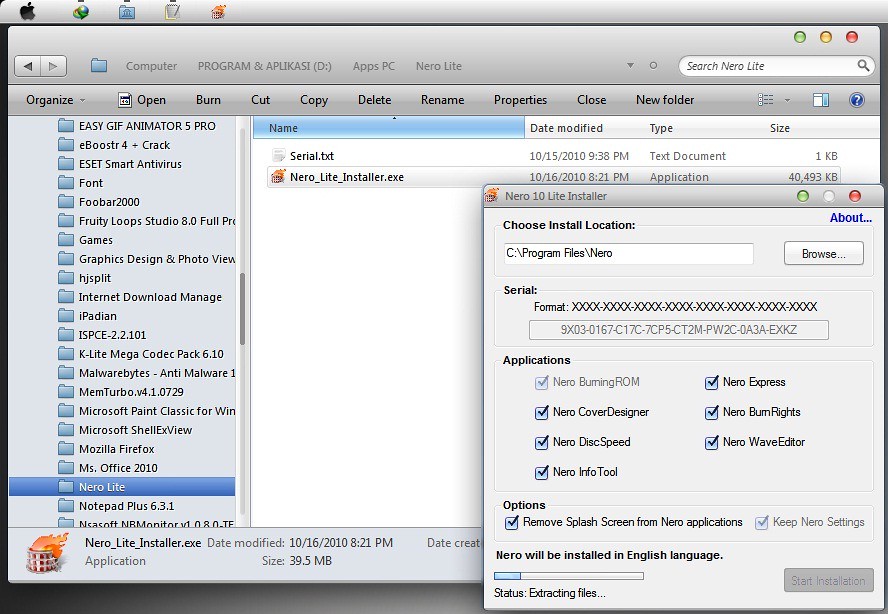Sort by Type column header

(661, 128)
